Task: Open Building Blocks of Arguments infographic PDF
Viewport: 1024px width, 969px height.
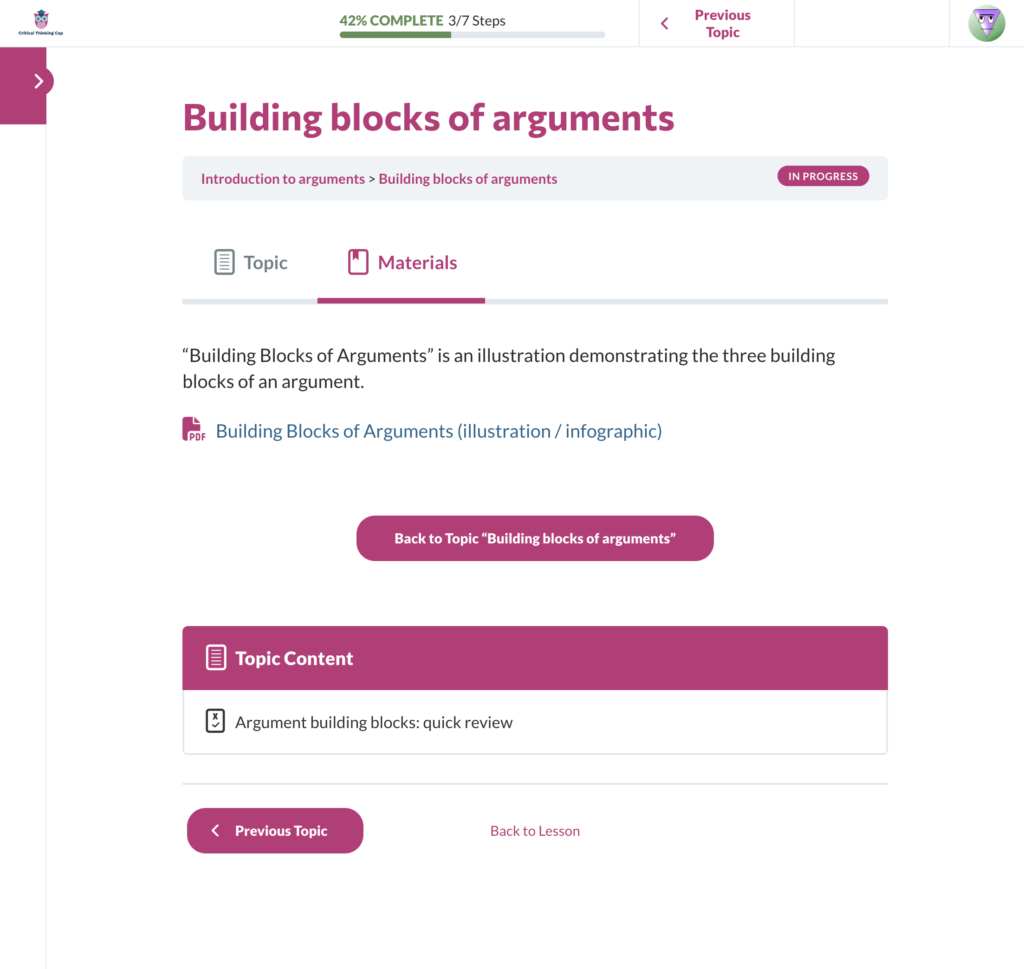Action: click(x=438, y=431)
